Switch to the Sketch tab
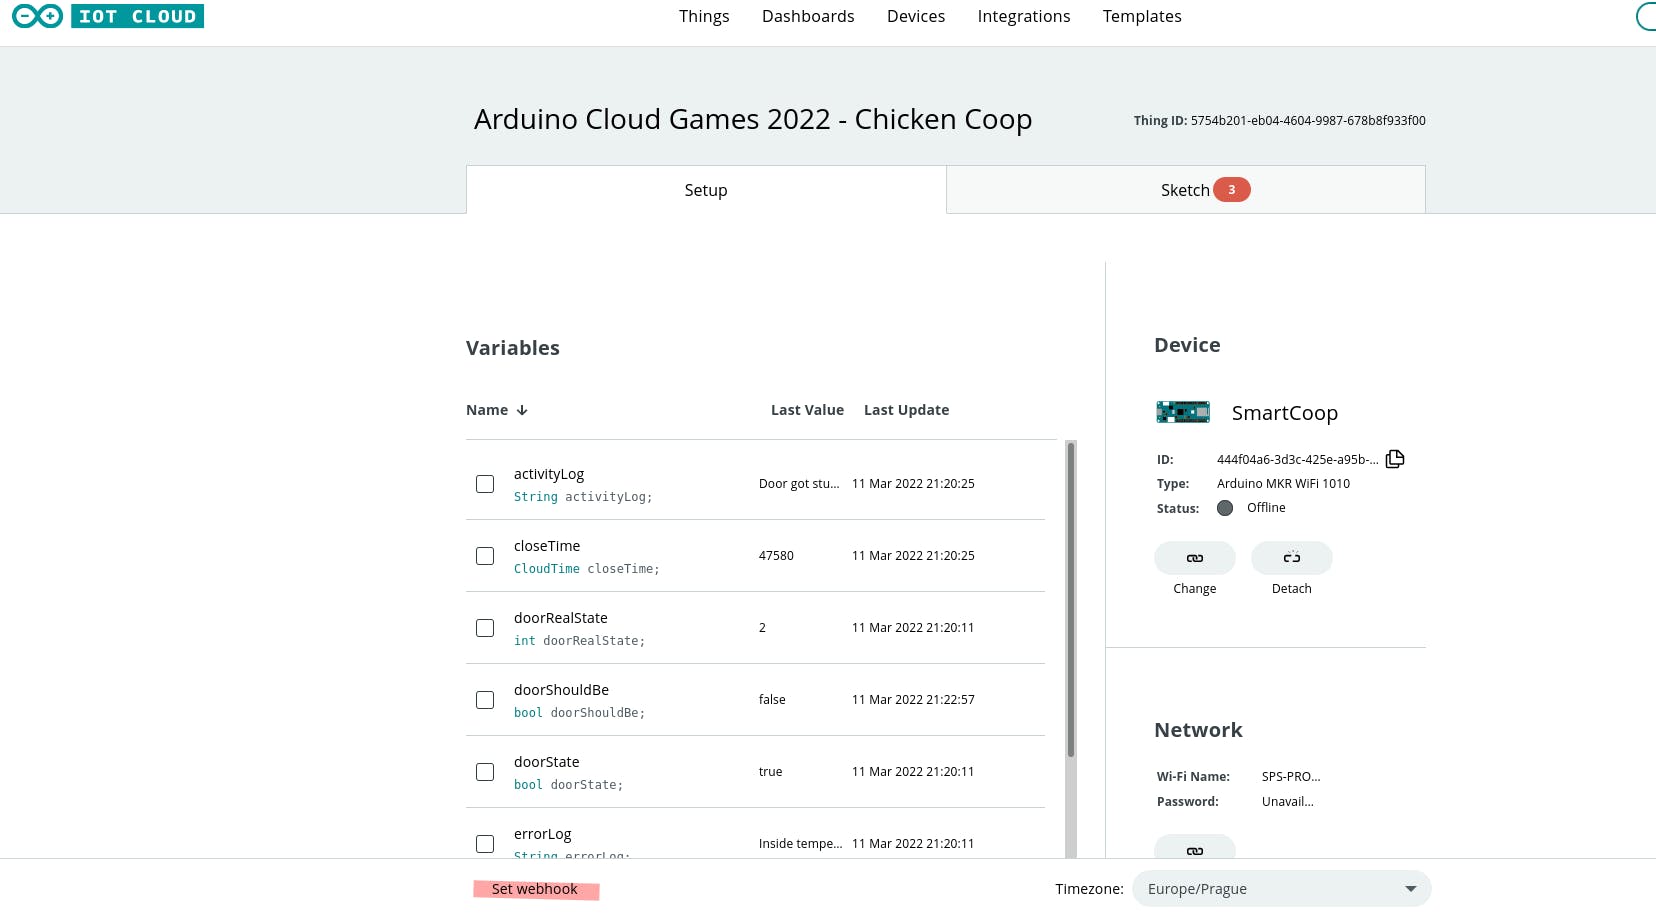This screenshot has height=918, width=1656. (1186, 190)
